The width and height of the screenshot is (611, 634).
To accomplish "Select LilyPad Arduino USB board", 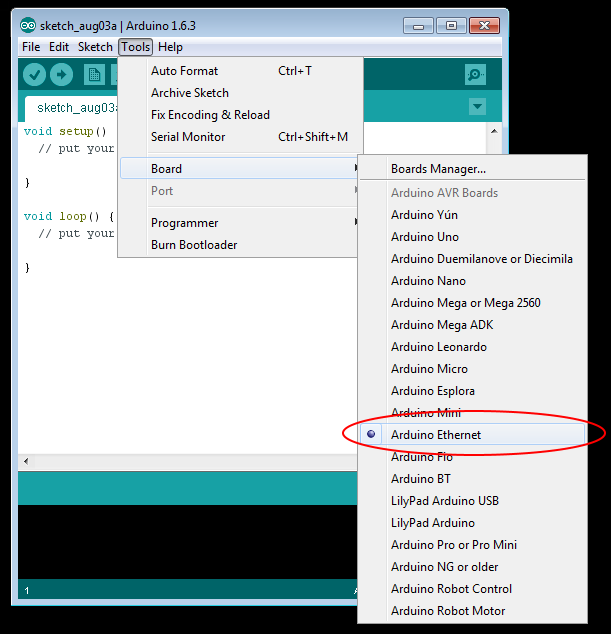I will pos(472,501).
